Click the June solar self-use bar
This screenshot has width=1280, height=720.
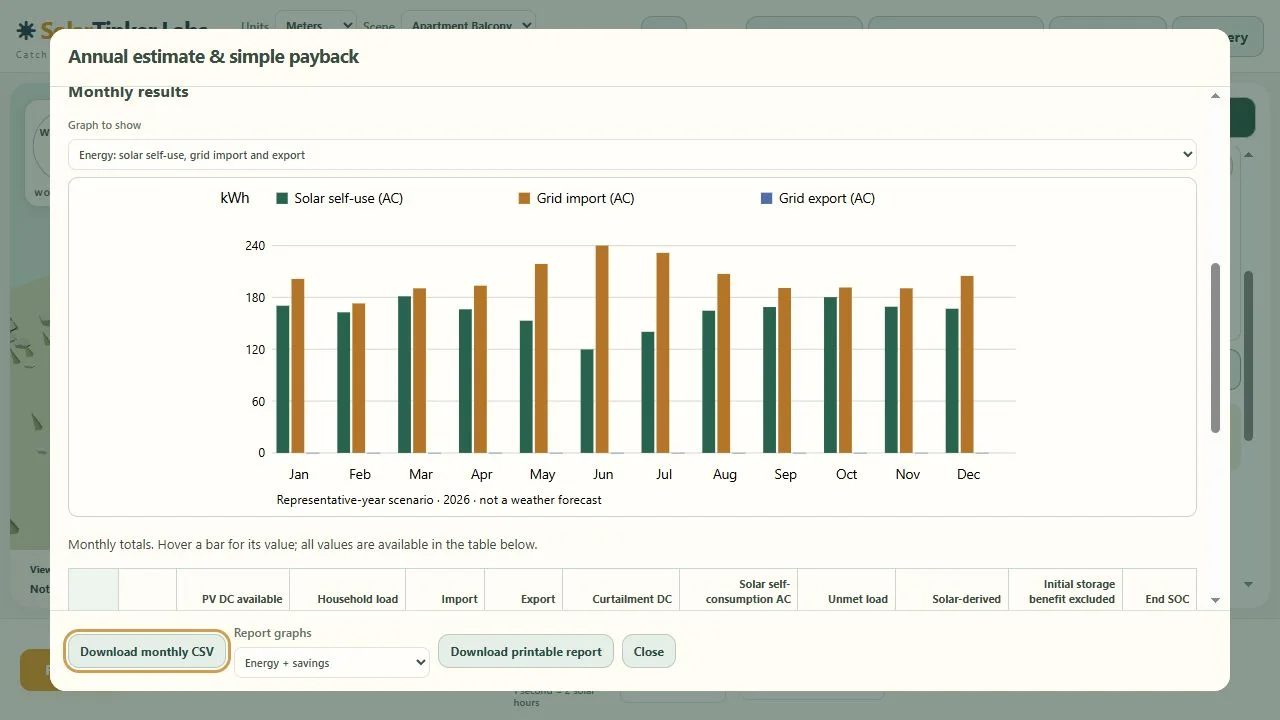coord(587,401)
